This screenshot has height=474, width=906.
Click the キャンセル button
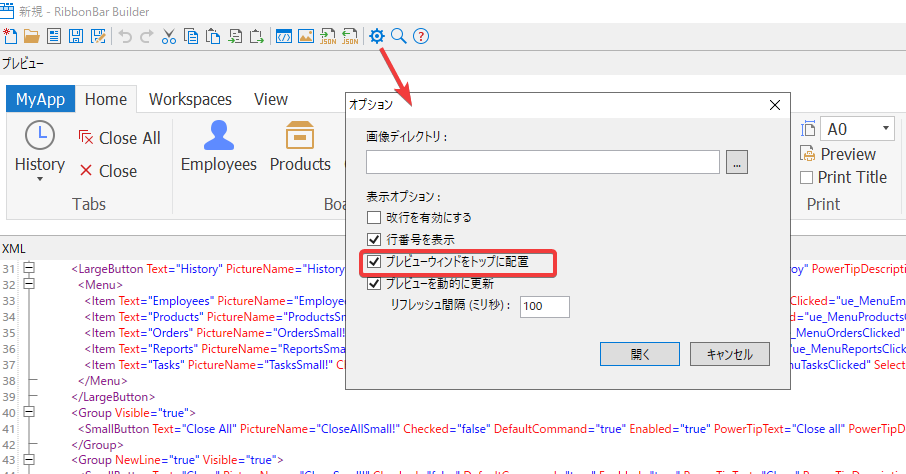click(x=729, y=354)
